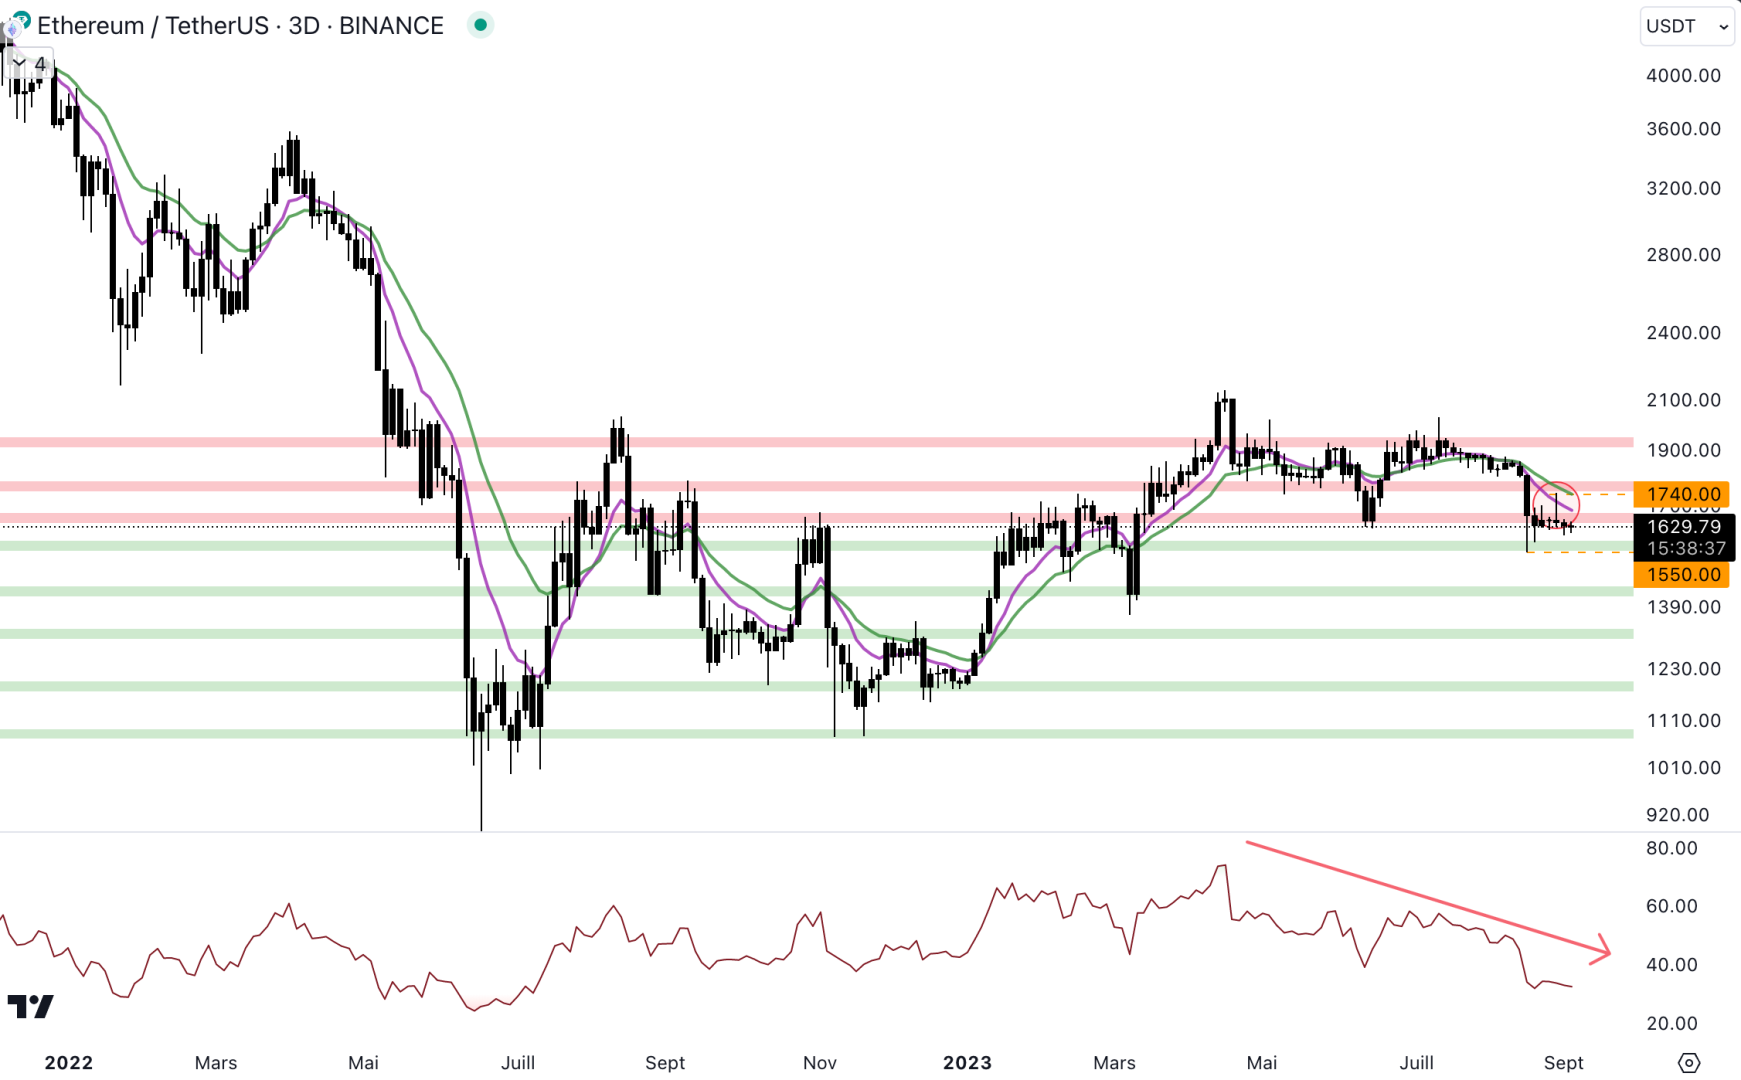Click the 1390.00 price axis label
Viewport: 1741px width, 1080px height.
[x=1684, y=607]
